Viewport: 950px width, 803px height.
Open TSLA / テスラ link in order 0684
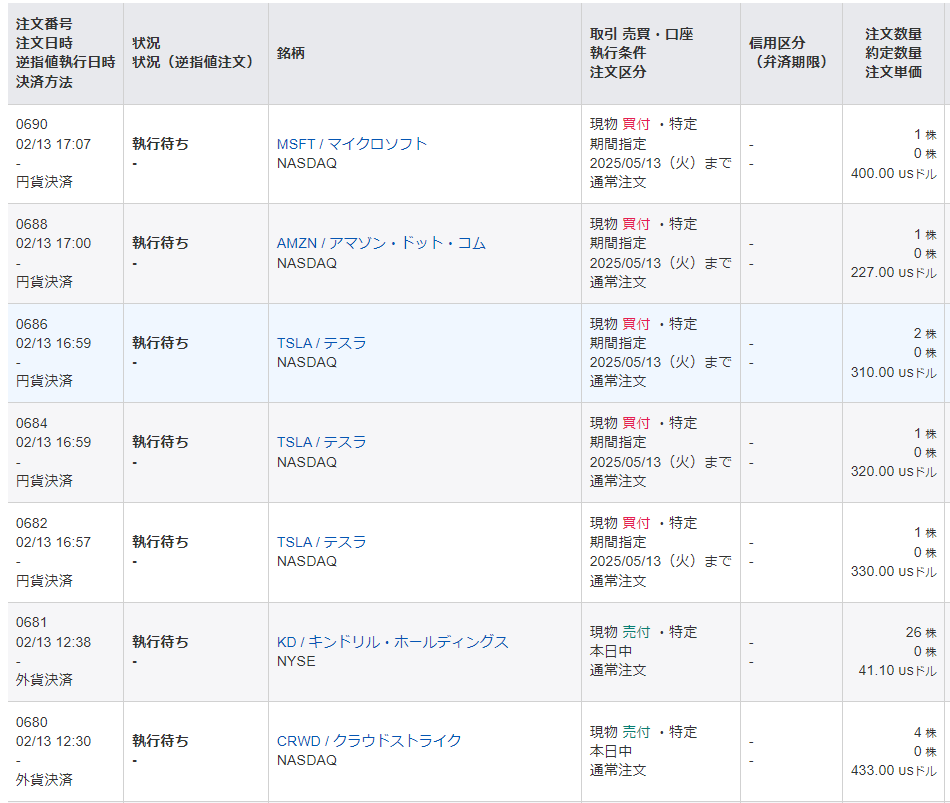[321, 442]
